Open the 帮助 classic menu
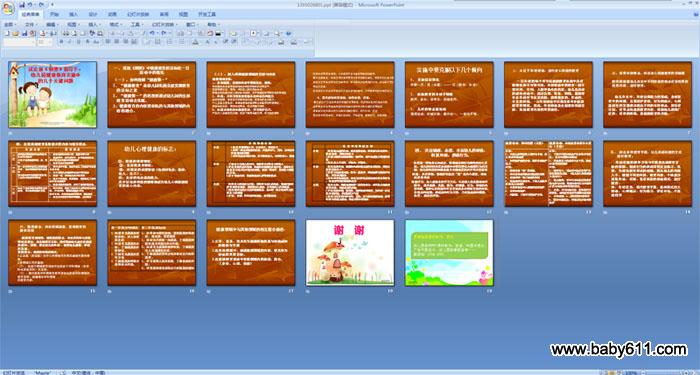Image resolution: width=700 pixels, height=375 pixels. tap(213, 25)
